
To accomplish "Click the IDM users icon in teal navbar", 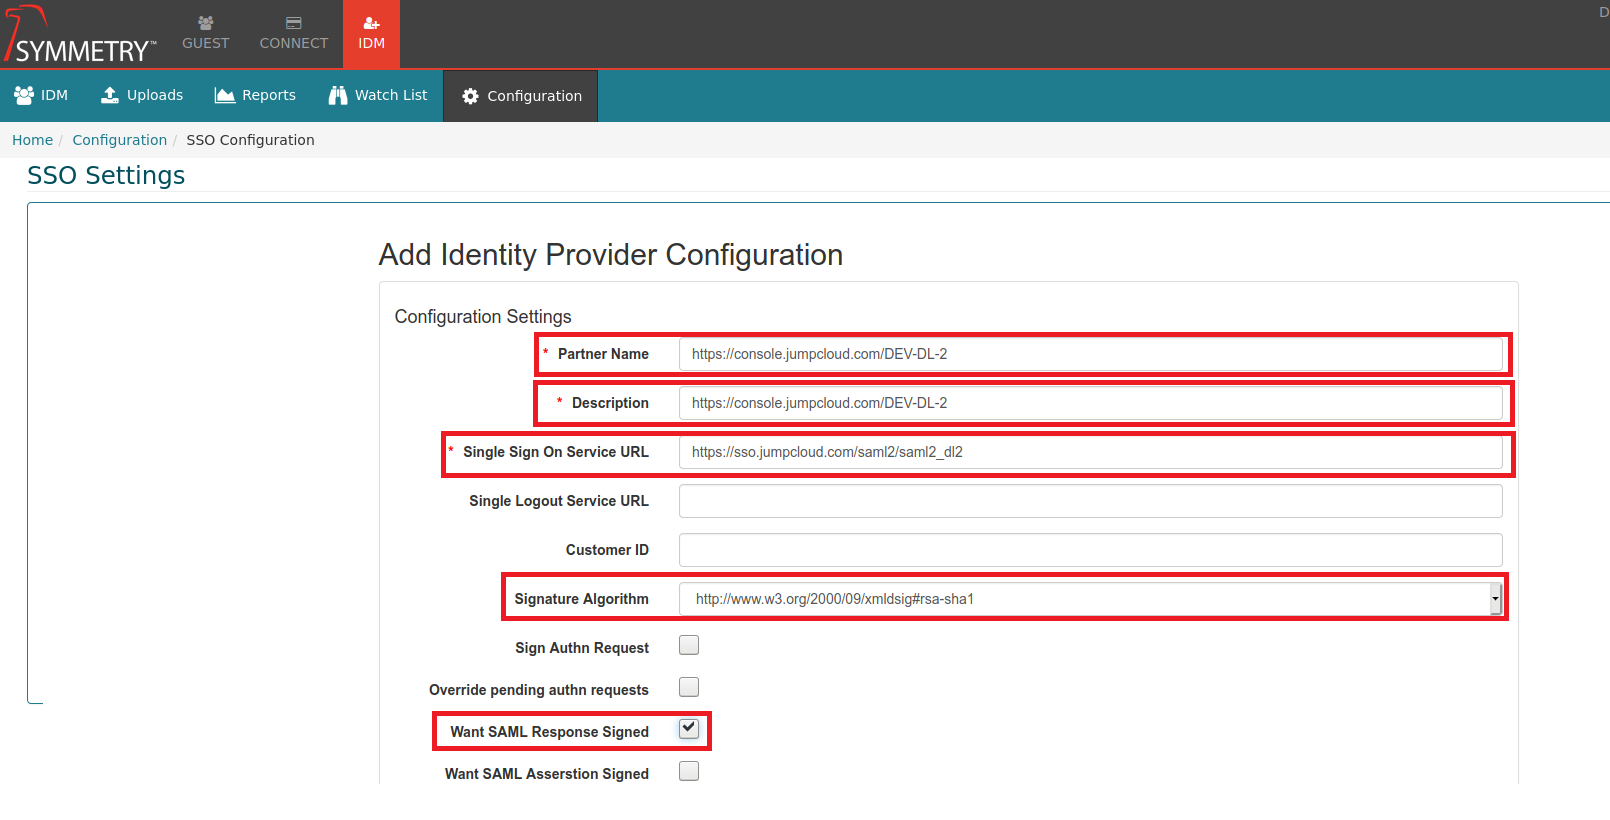I will 24,95.
